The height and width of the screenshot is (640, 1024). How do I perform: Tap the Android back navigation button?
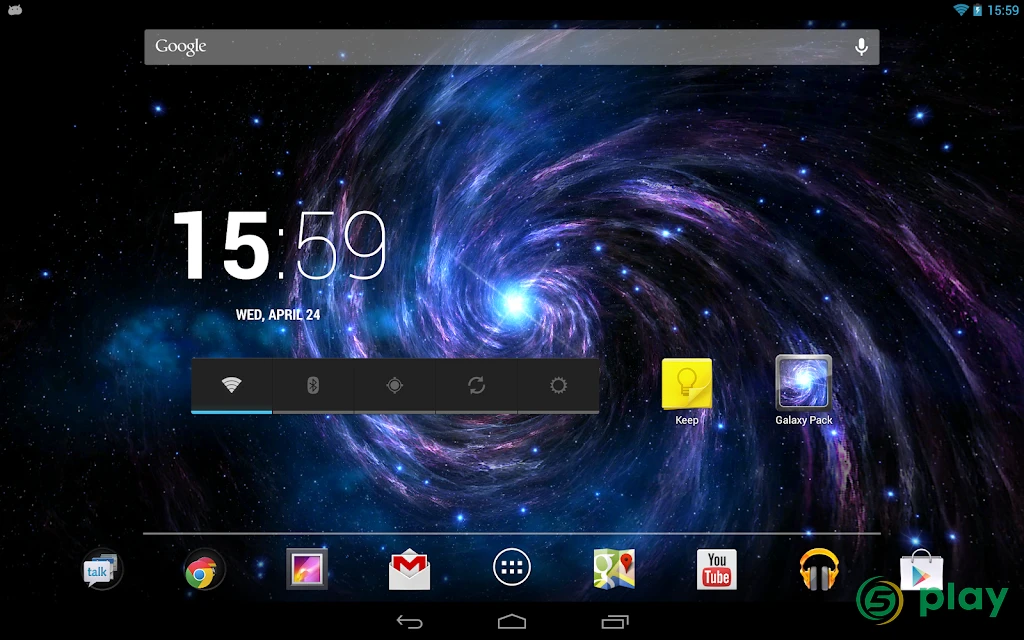click(x=409, y=622)
